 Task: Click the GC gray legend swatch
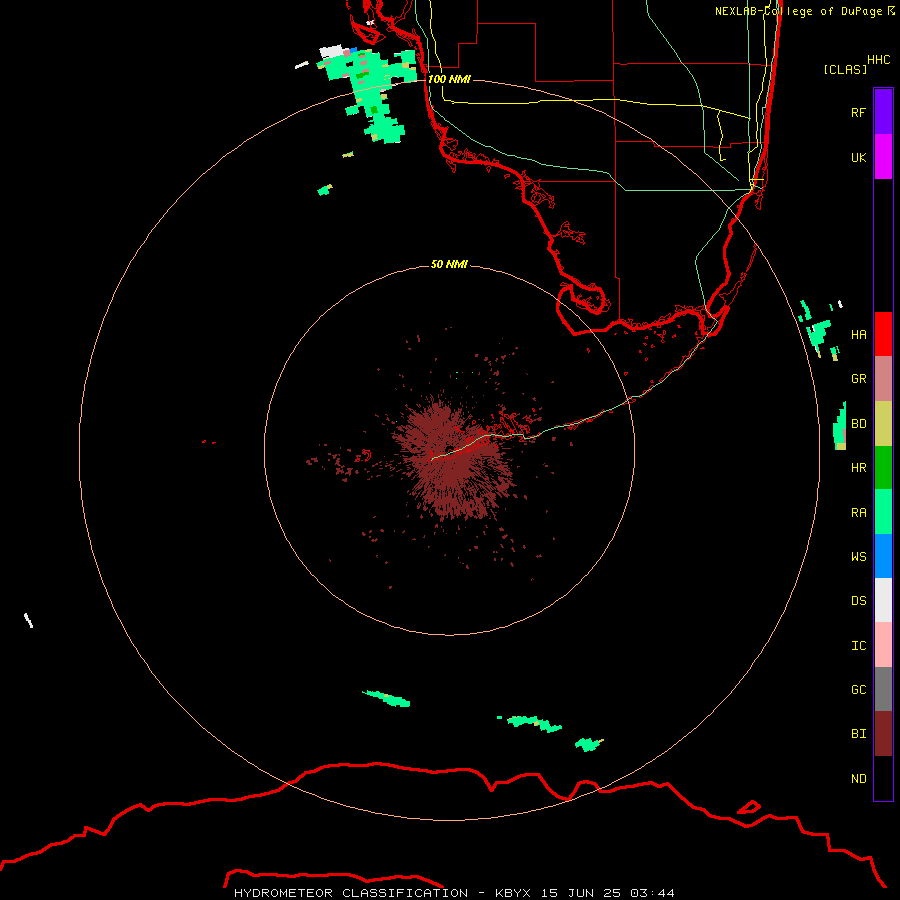883,689
